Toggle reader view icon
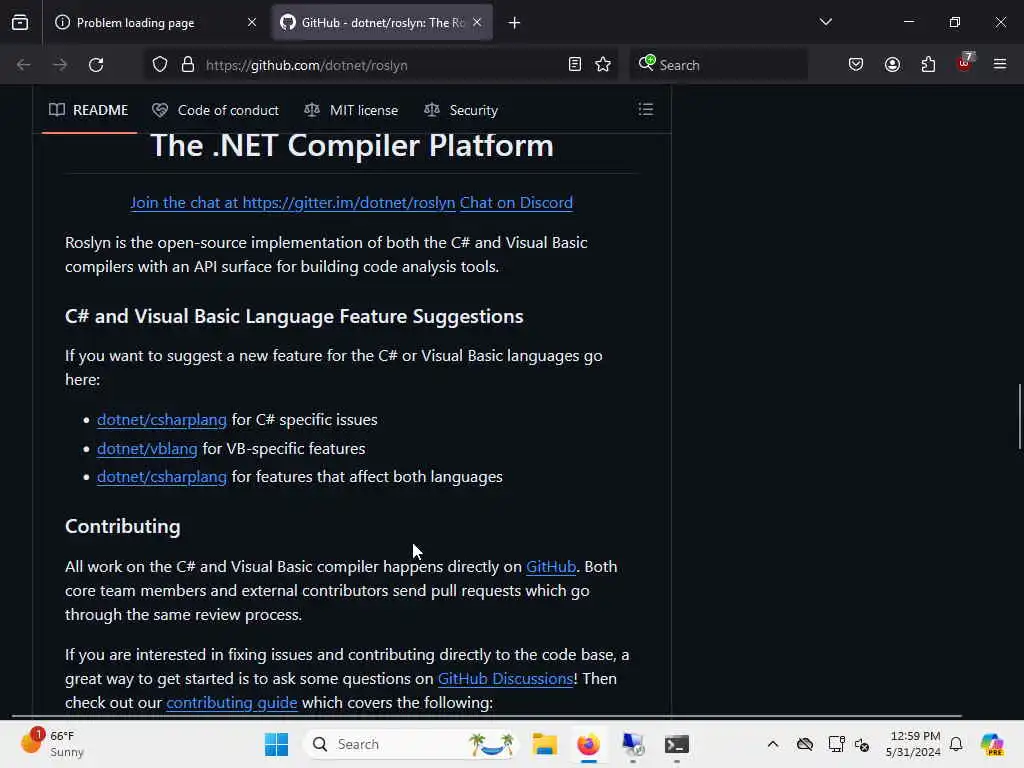The image size is (1024, 768). [575, 65]
